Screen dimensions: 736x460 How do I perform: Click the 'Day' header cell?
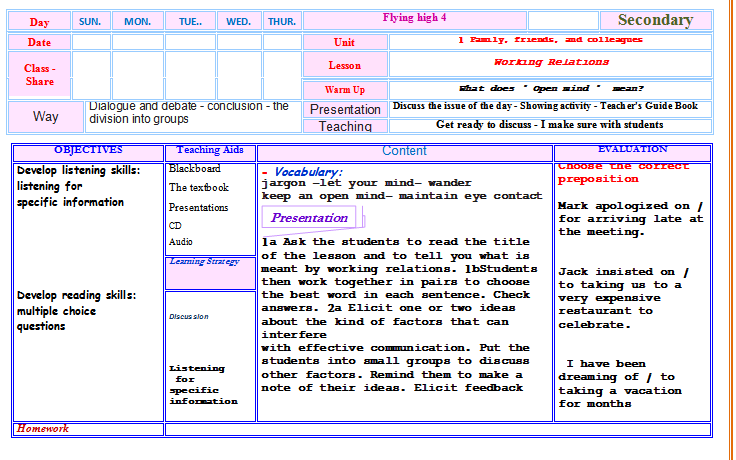pos(39,22)
